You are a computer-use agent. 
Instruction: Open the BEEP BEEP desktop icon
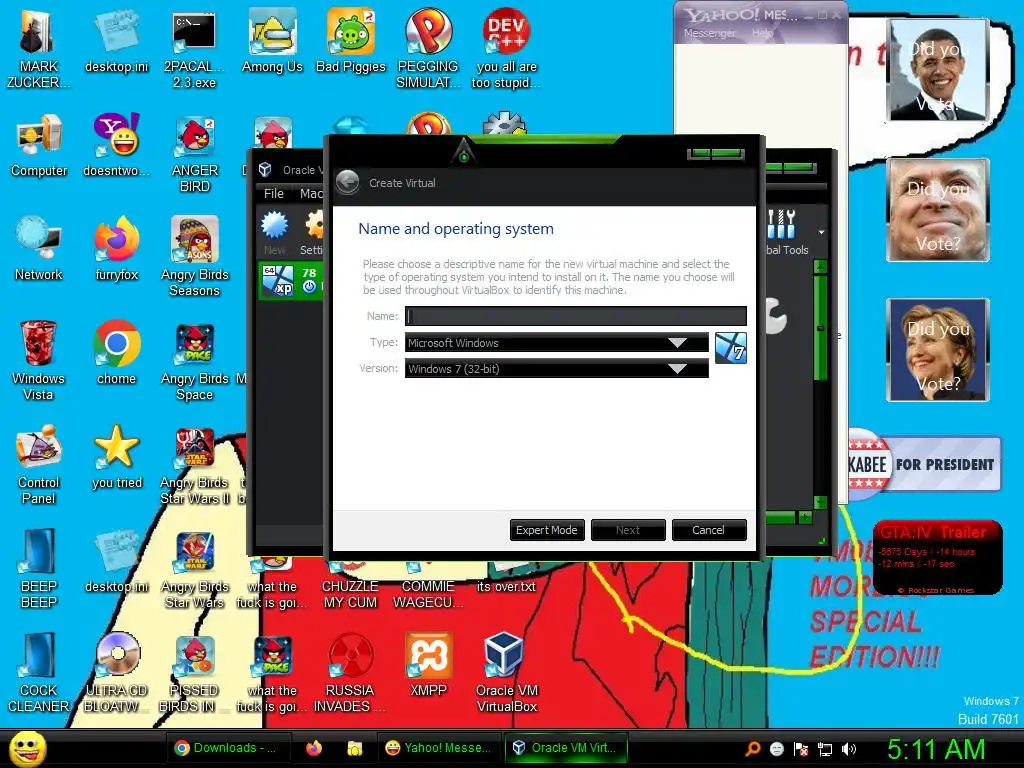click(x=39, y=568)
